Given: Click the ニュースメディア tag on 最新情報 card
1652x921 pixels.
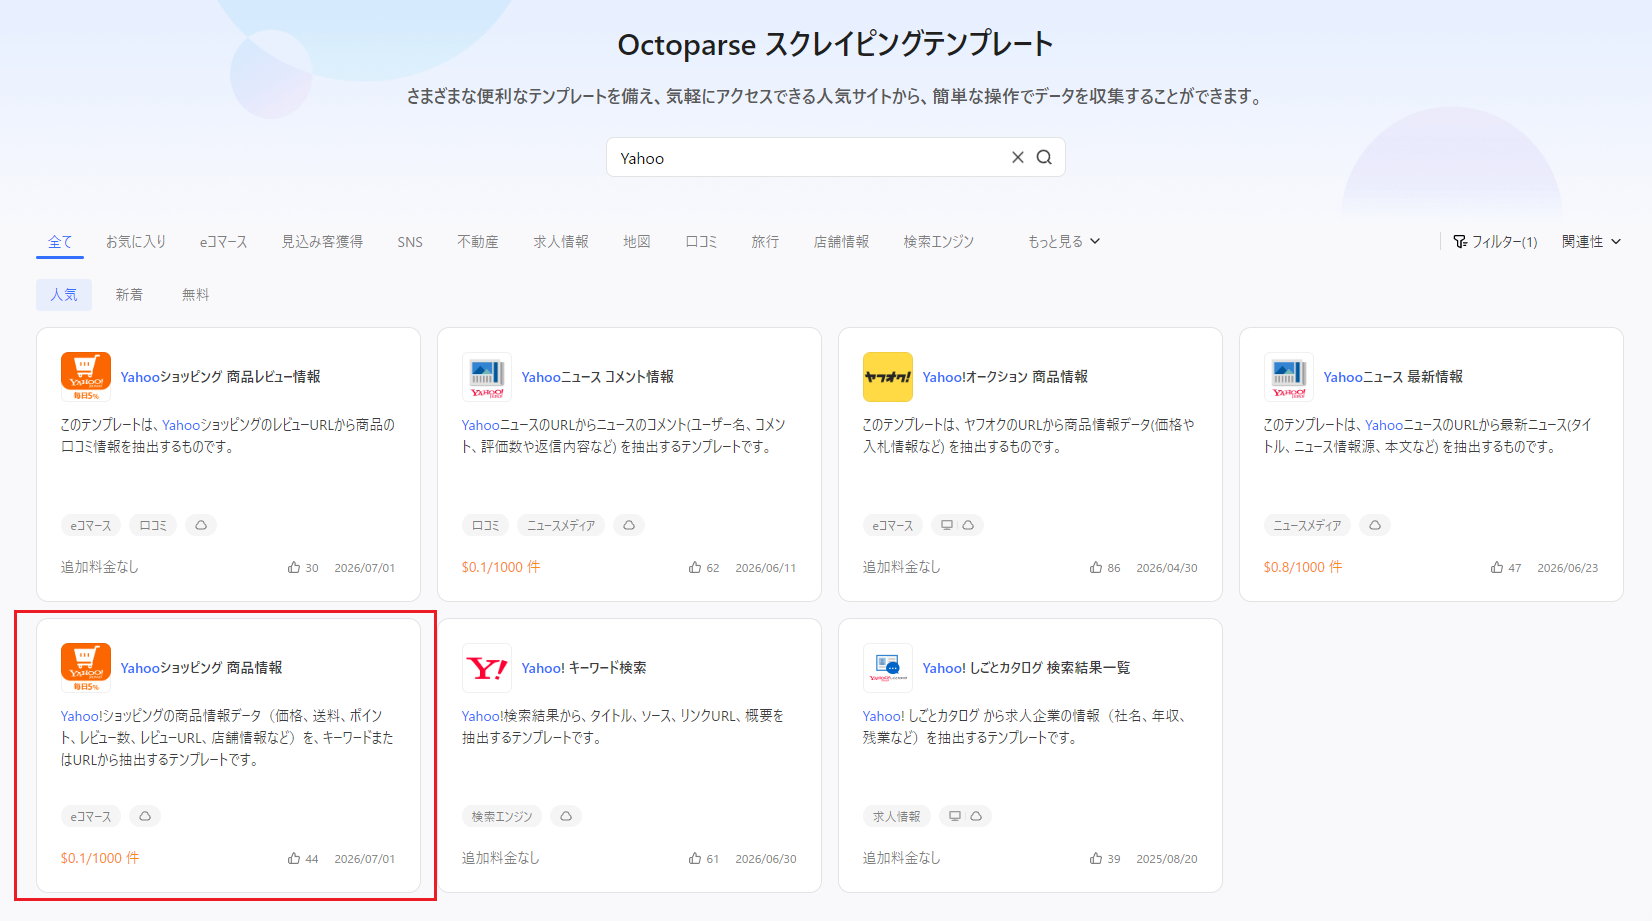Looking at the screenshot, I should (1307, 525).
